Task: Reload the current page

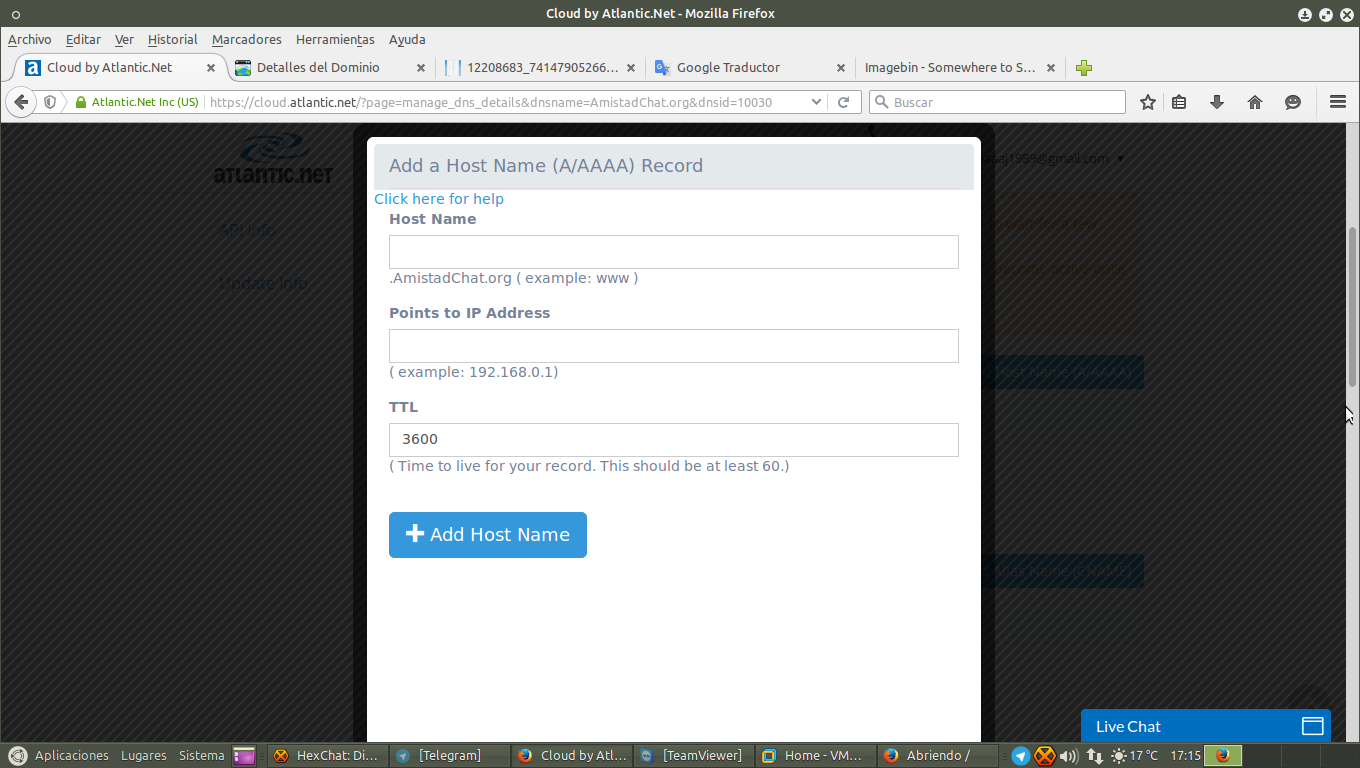Action: pyautogui.click(x=844, y=102)
